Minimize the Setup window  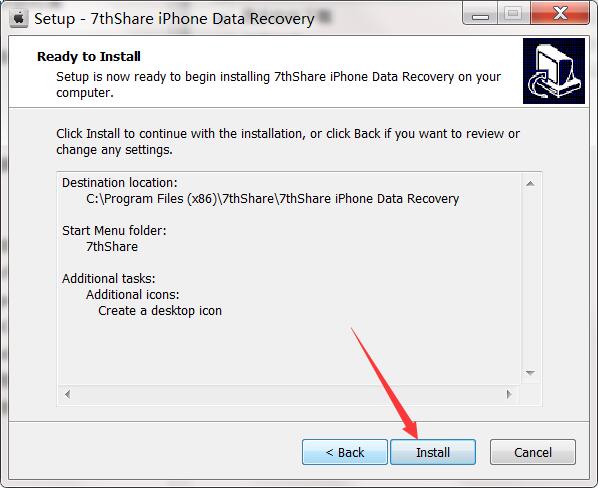tap(480, 14)
